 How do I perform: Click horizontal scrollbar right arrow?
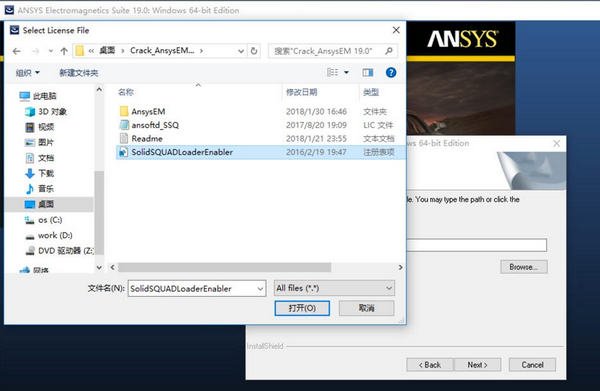[400, 267]
